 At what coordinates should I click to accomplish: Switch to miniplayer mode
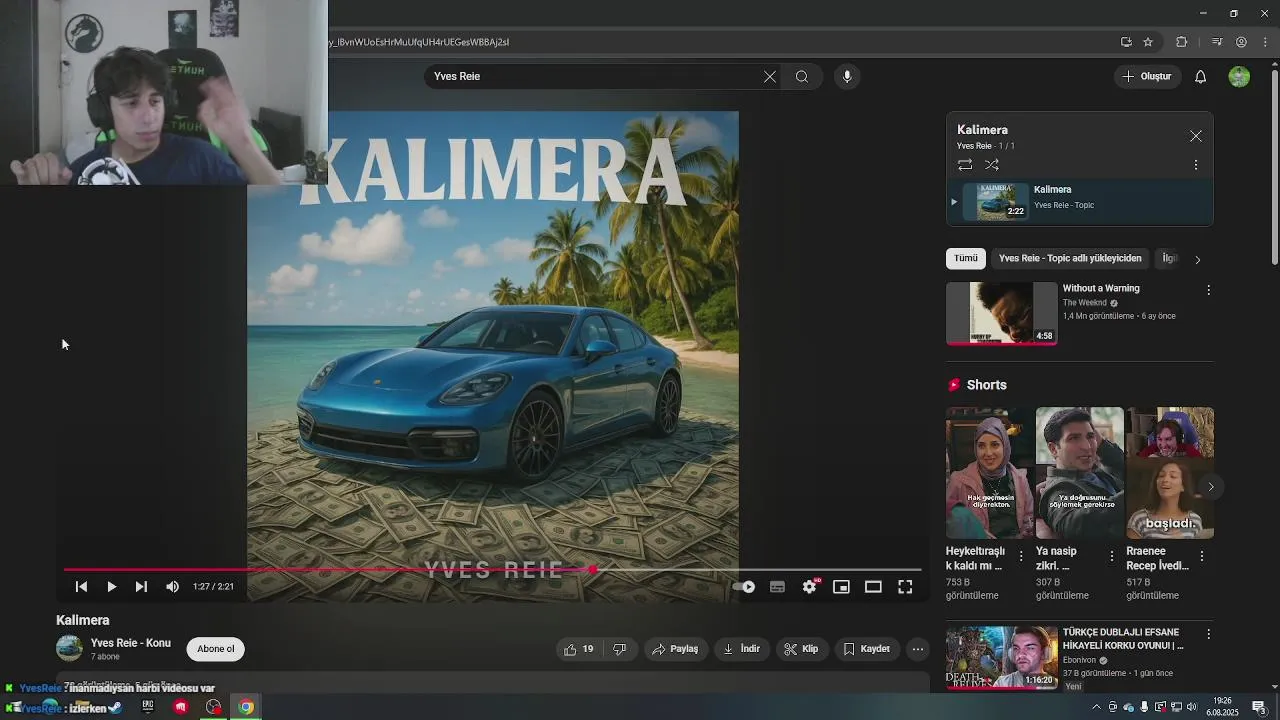click(841, 587)
